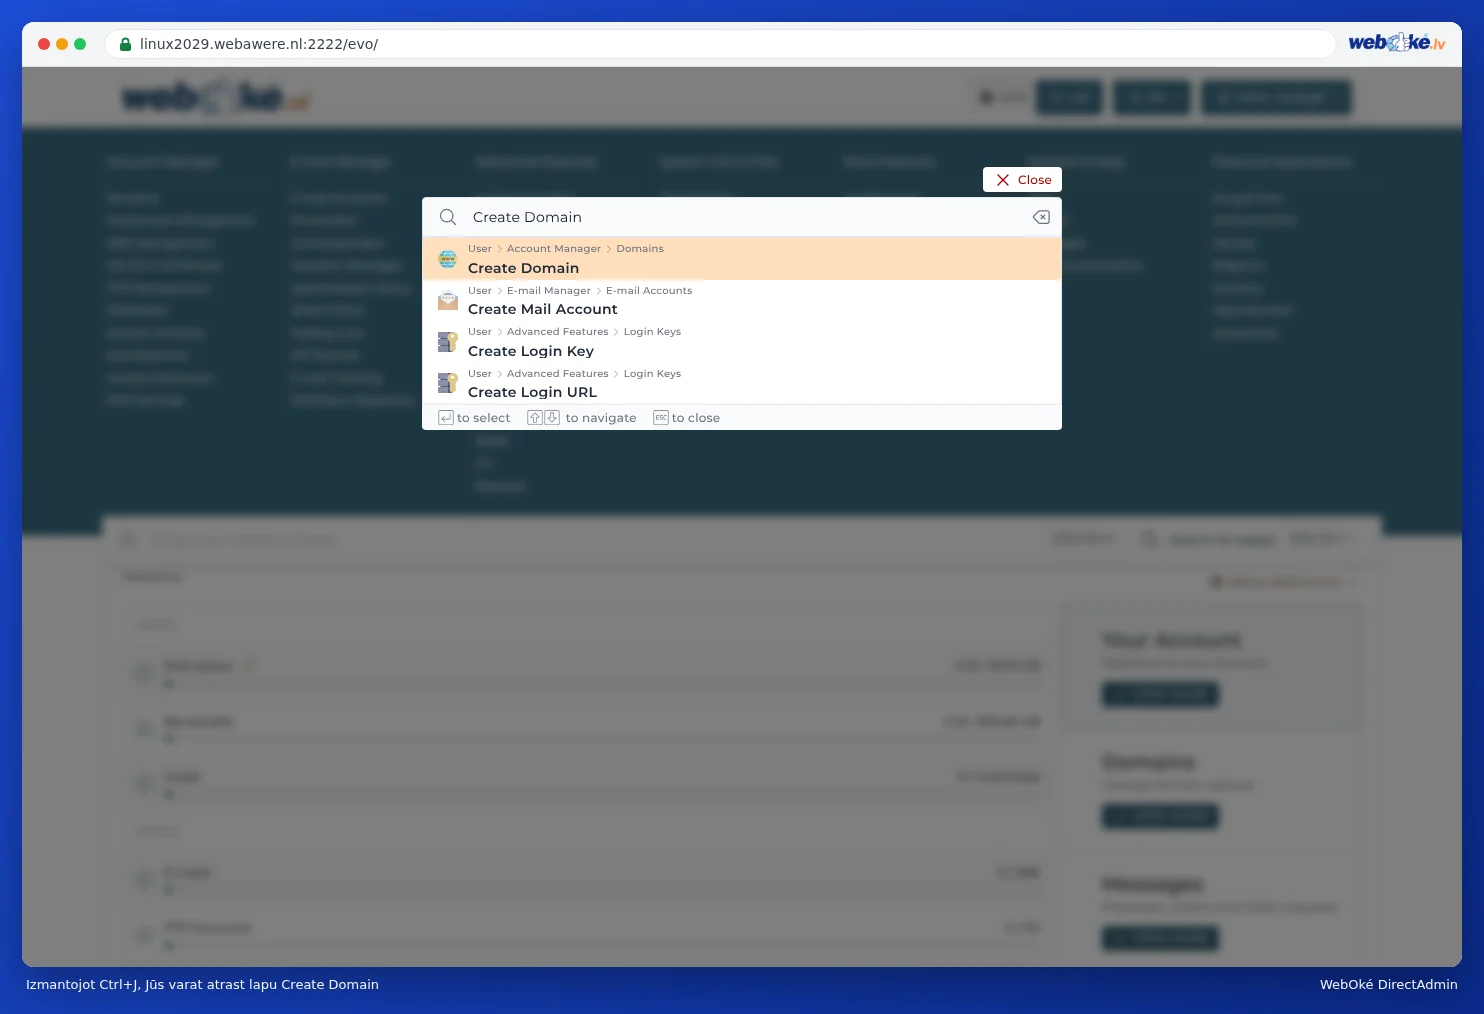The width and height of the screenshot is (1484, 1014).
Task: Click the browser address bar URL
Action: pos(259,44)
